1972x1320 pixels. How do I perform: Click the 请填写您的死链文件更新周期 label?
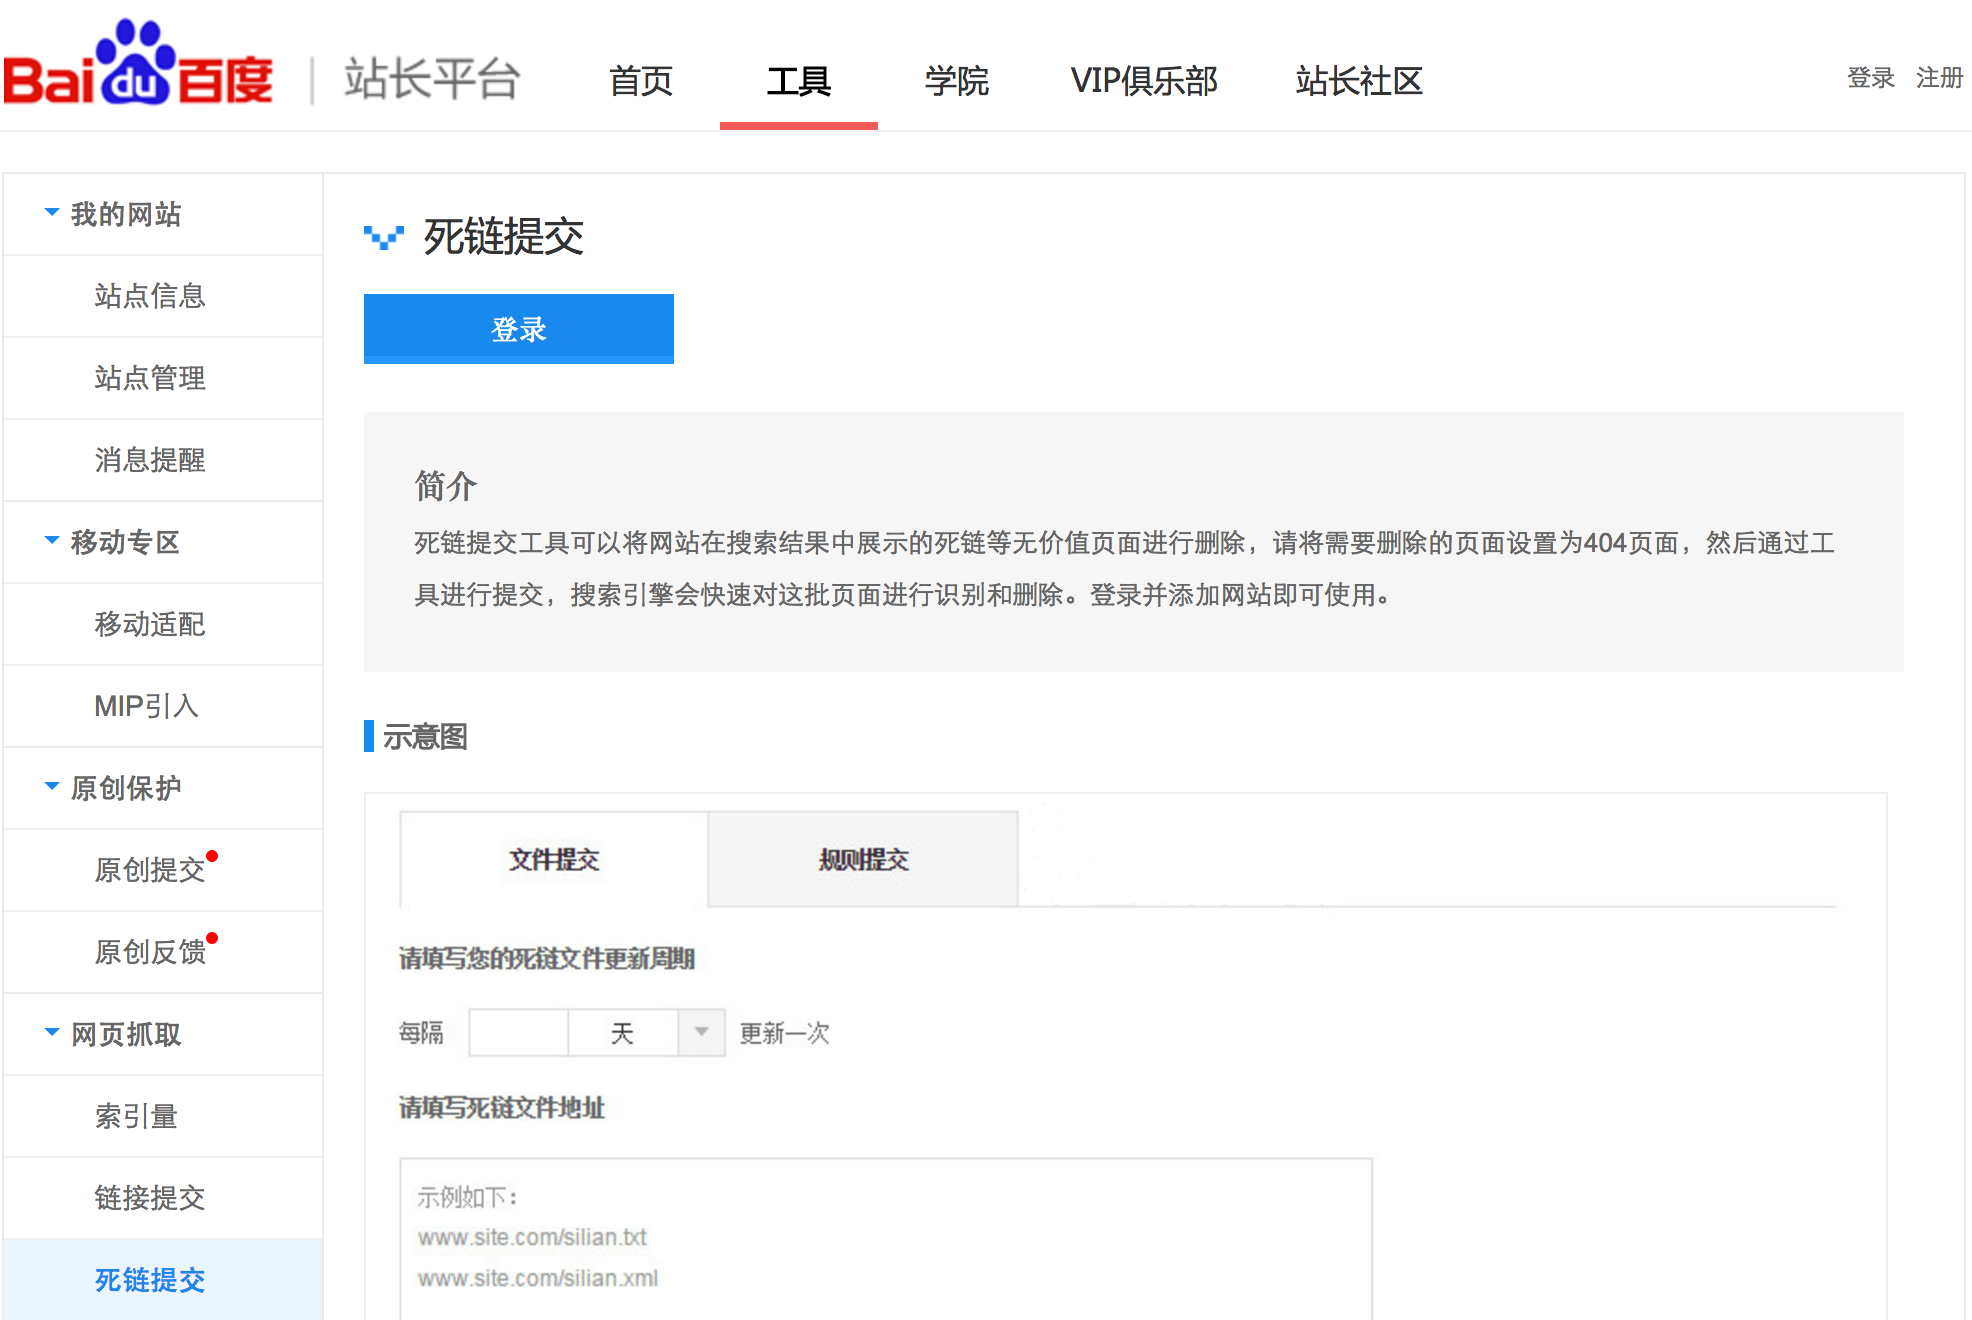click(x=547, y=959)
